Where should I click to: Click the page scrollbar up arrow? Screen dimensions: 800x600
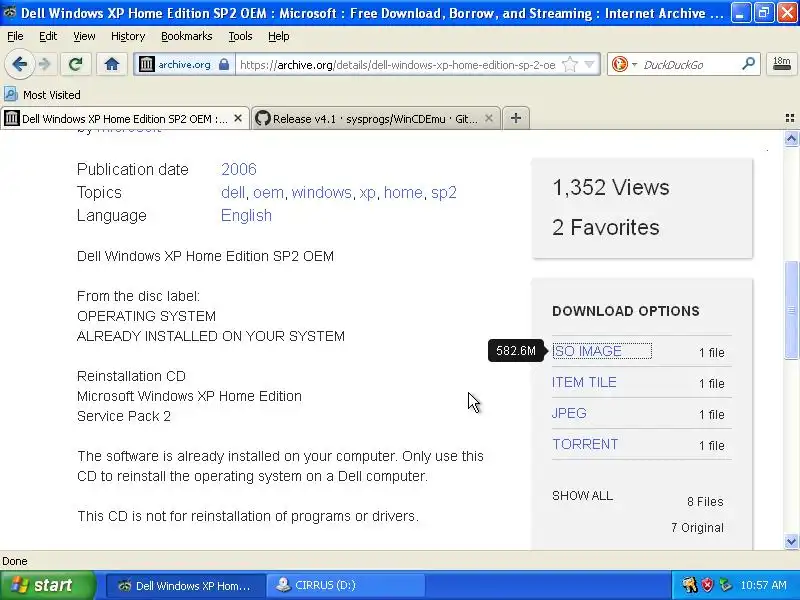[x=791, y=138]
